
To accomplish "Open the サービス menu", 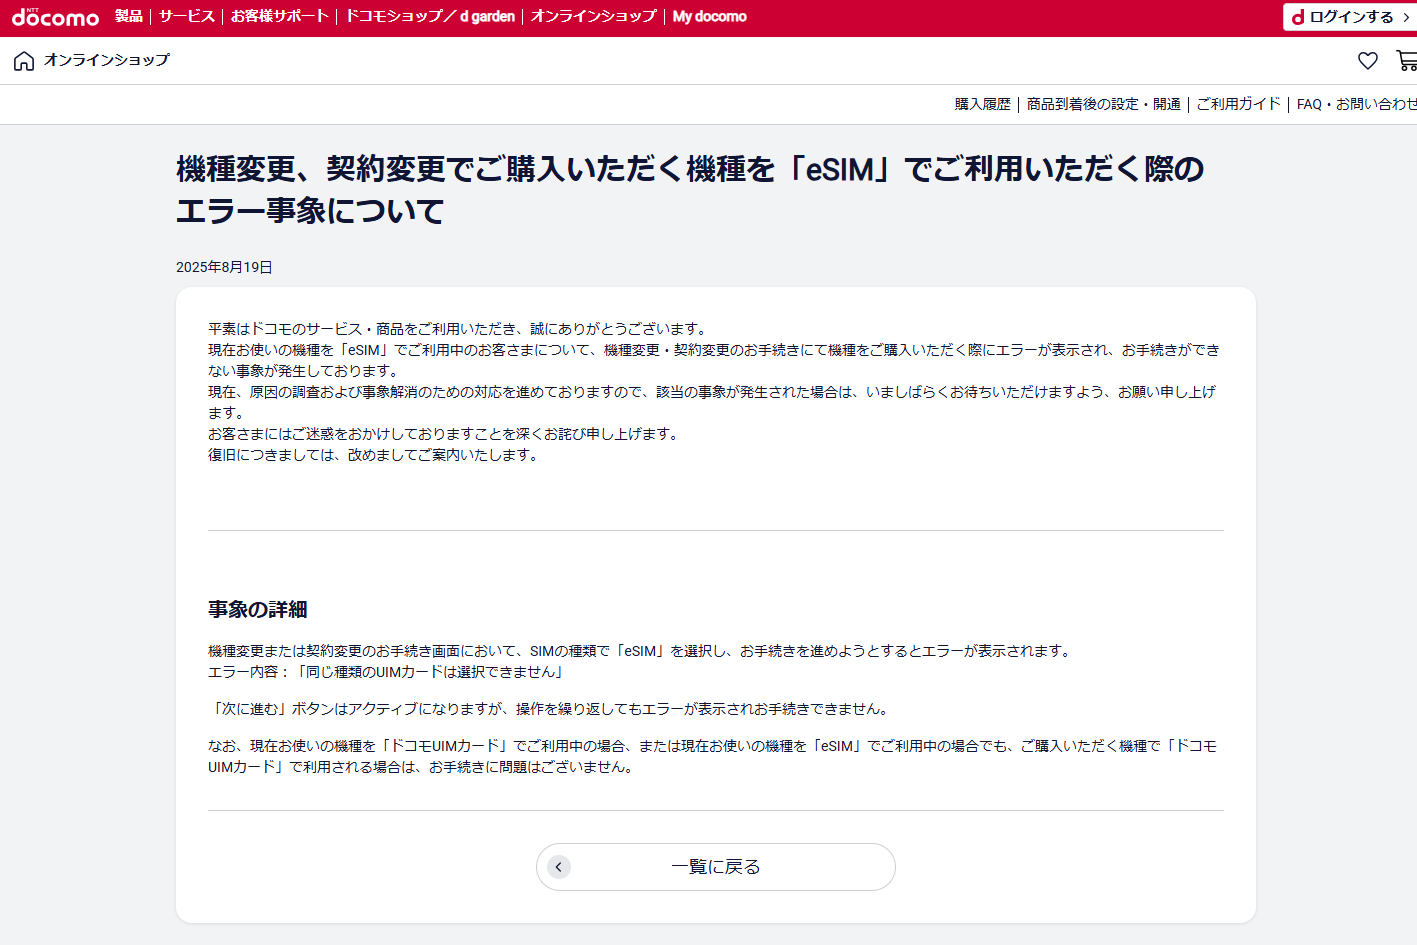I will (x=187, y=16).
